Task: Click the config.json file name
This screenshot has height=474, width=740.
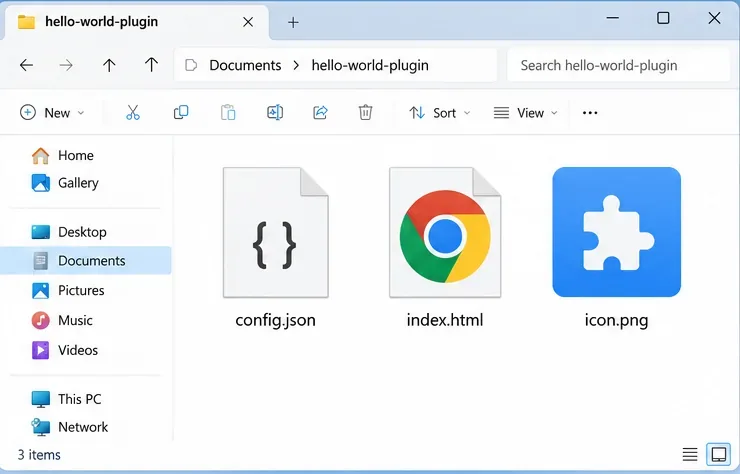Action: [276, 320]
